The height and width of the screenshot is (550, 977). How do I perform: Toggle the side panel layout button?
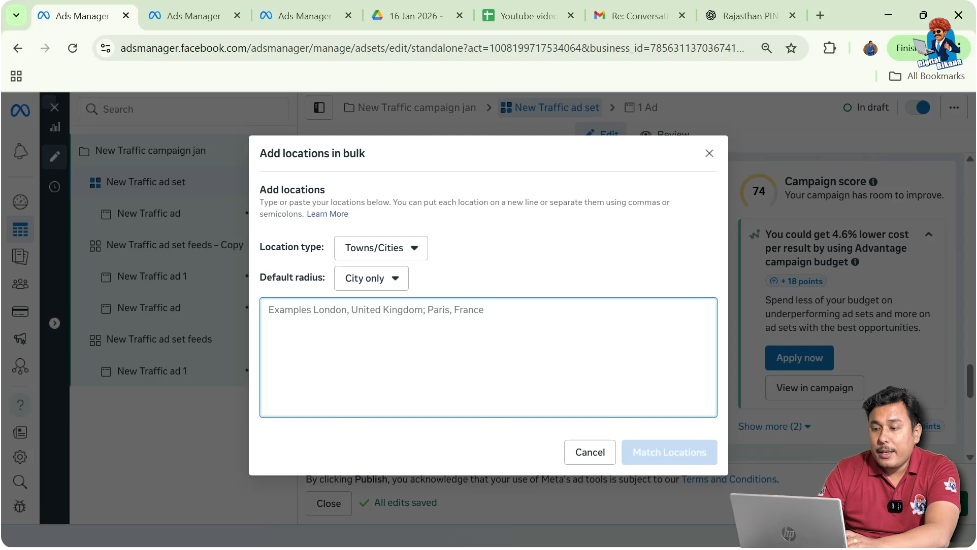point(319,108)
